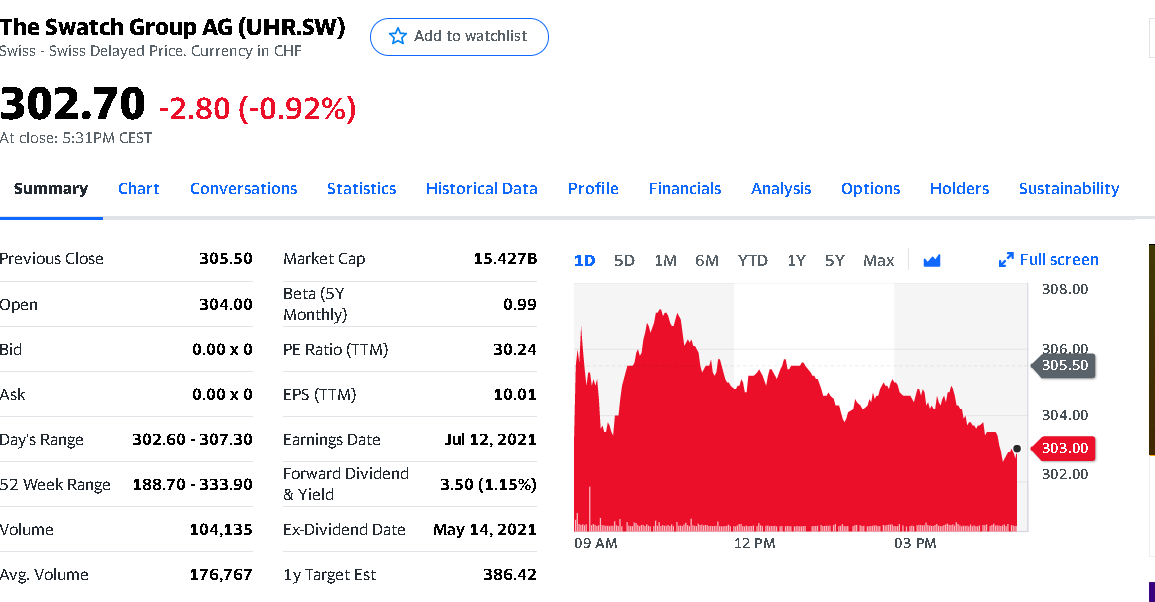Click the 03 PM chart time label
This screenshot has height=602, width=1155.
(915, 544)
